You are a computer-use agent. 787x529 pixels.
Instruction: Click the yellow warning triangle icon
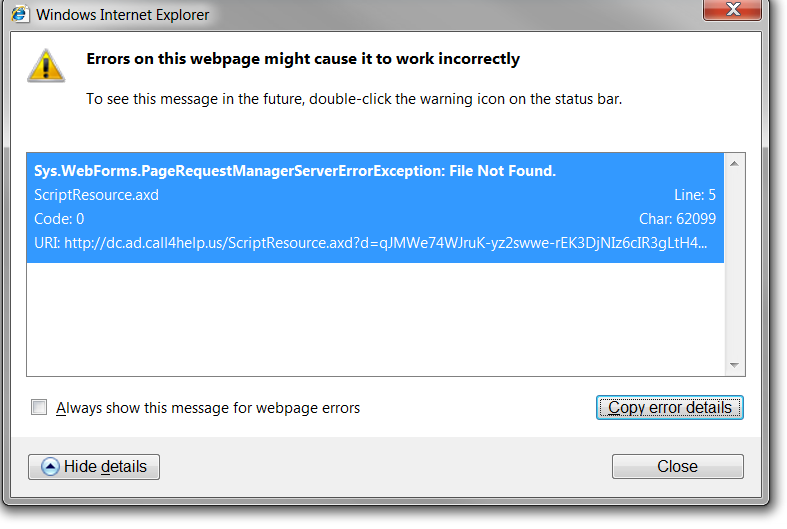click(x=46, y=65)
